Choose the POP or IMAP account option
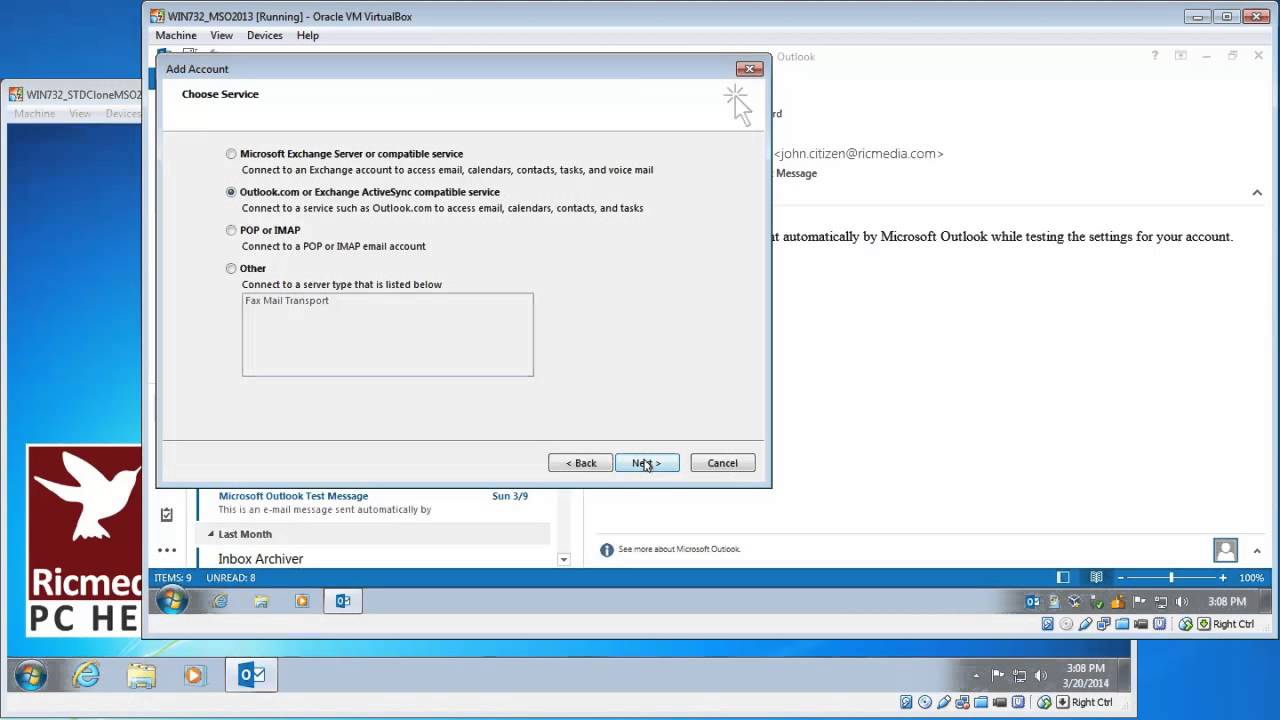 pyautogui.click(x=231, y=230)
